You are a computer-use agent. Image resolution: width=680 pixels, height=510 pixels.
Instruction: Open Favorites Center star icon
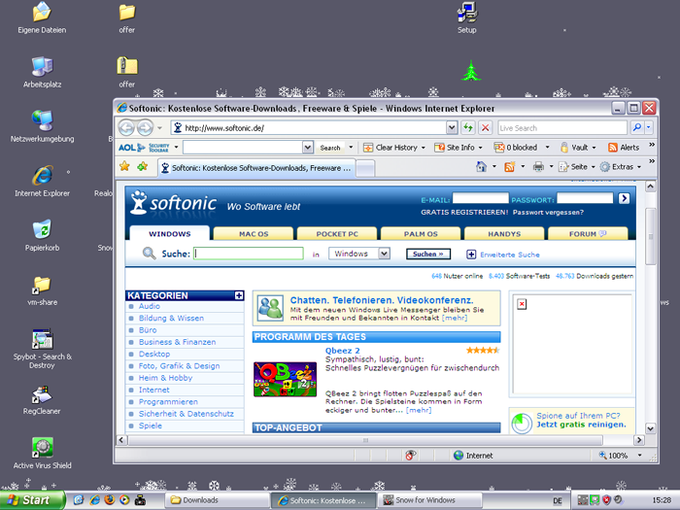coord(124,167)
